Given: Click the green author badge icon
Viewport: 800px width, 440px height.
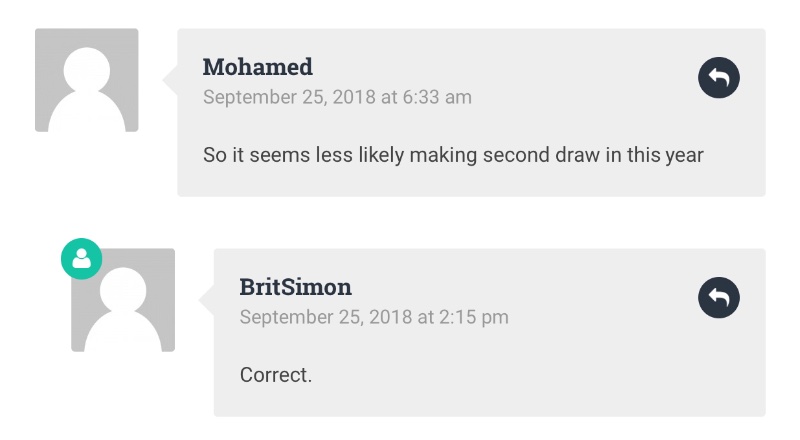Looking at the screenshot, I should click(x=82, y=259).
